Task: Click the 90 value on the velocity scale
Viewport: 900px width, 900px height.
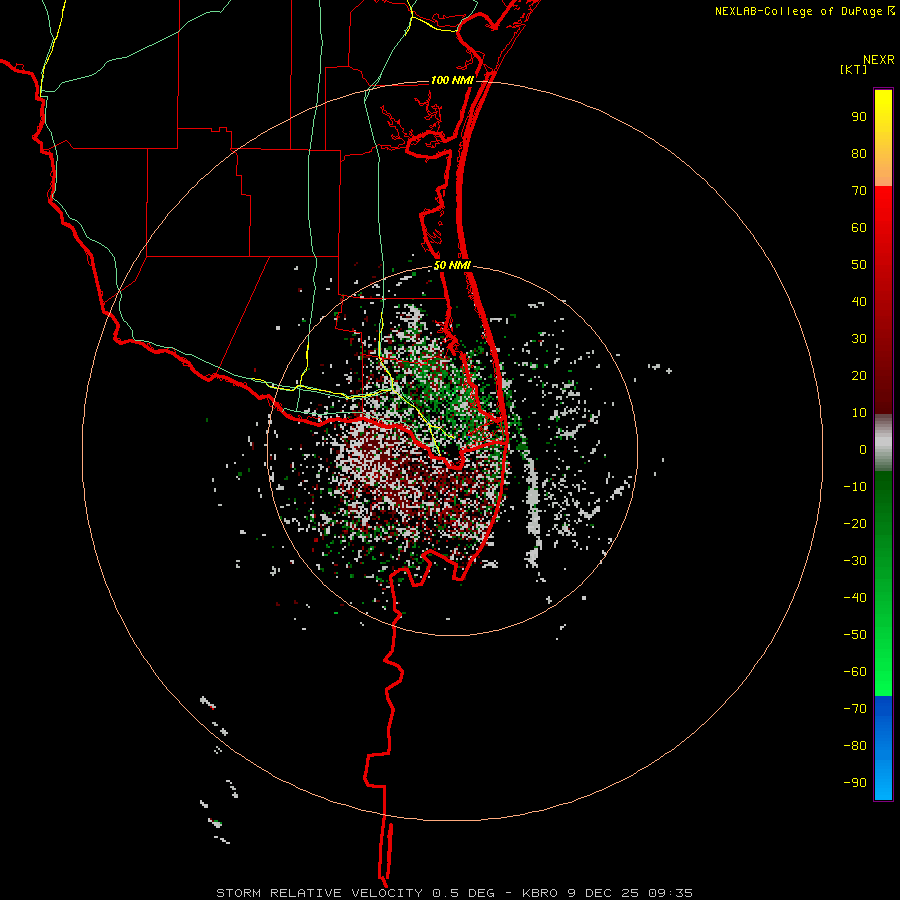Action: click(x=859, y=117)
